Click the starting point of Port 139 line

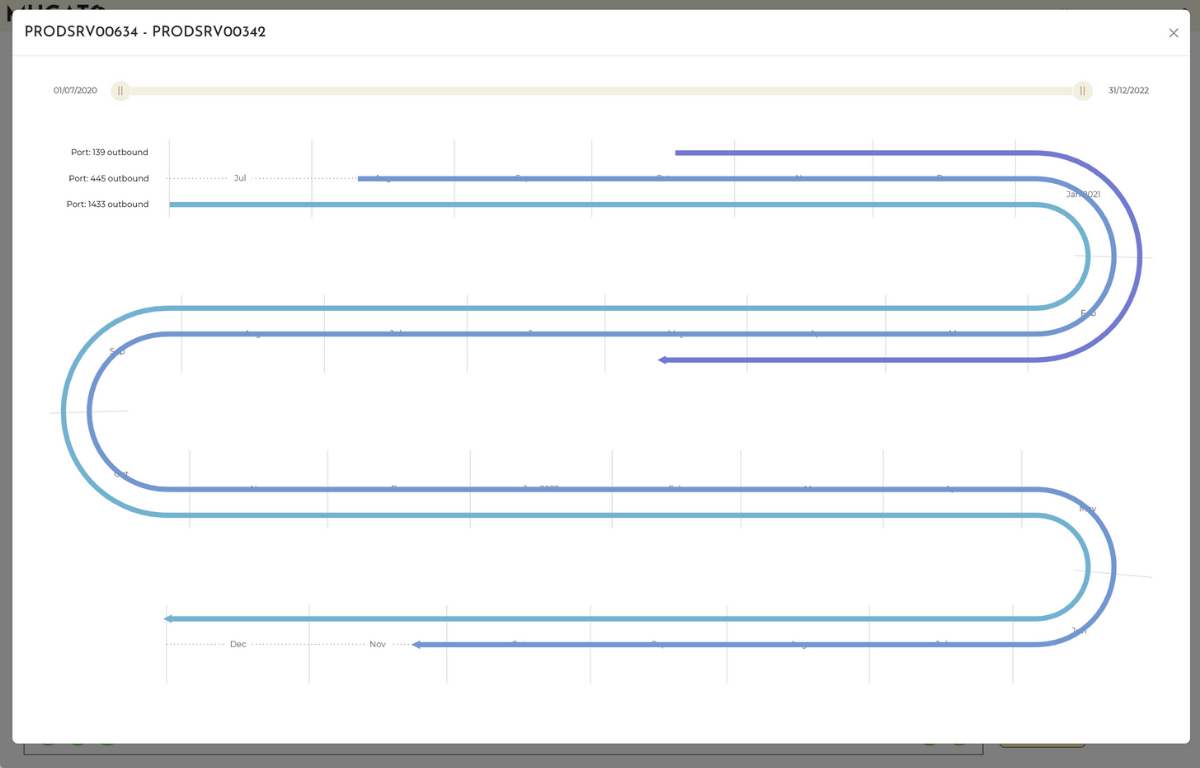click(x=678, y=153)
